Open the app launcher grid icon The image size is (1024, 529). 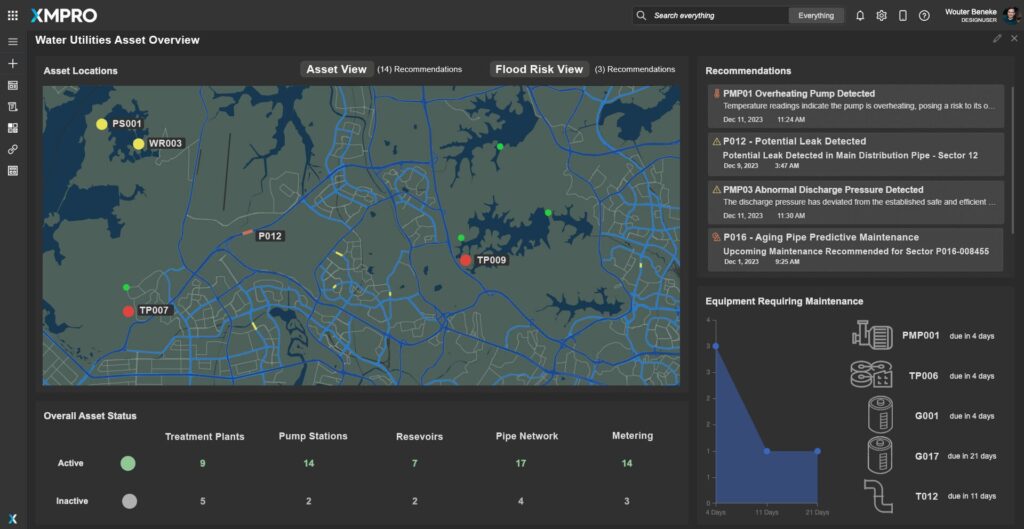pyautogui.click(x=12, y=15)
